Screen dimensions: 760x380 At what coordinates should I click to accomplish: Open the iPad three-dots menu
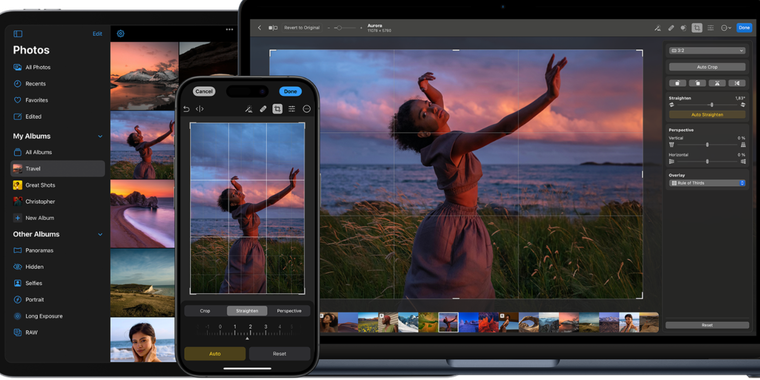[229, 30]
